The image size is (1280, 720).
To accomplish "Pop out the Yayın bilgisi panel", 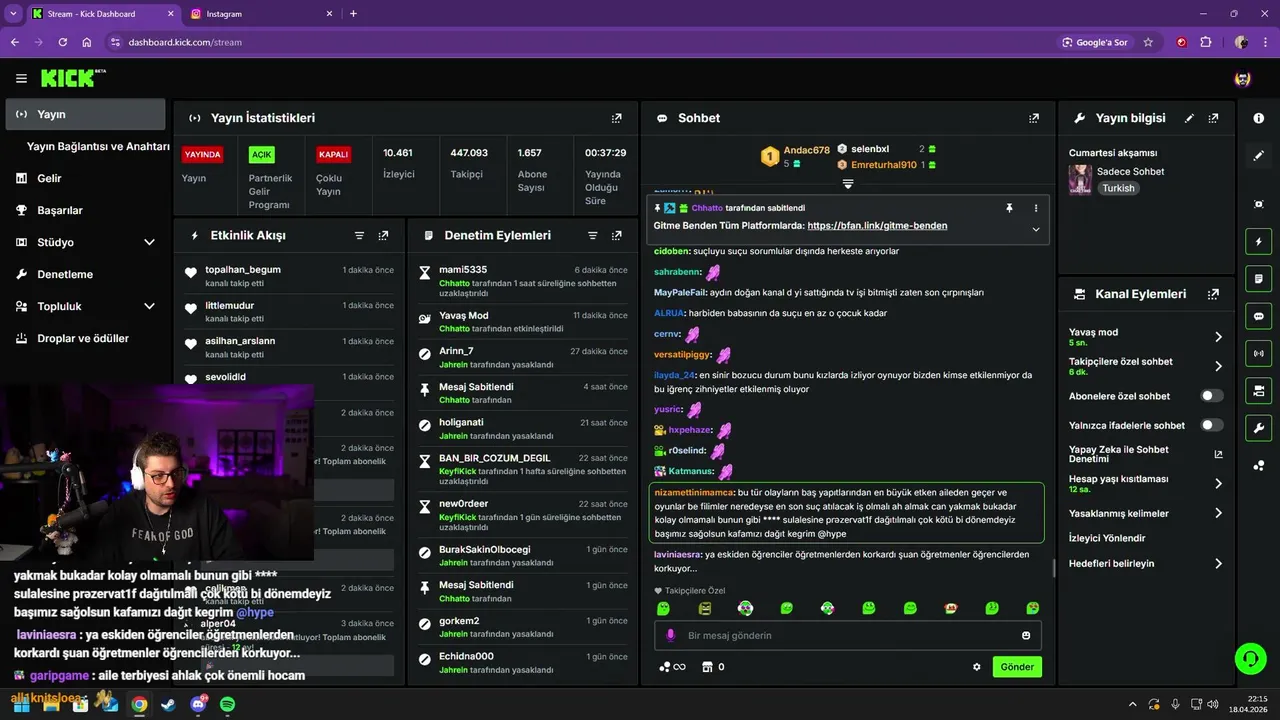I will tap(1213, 118).
